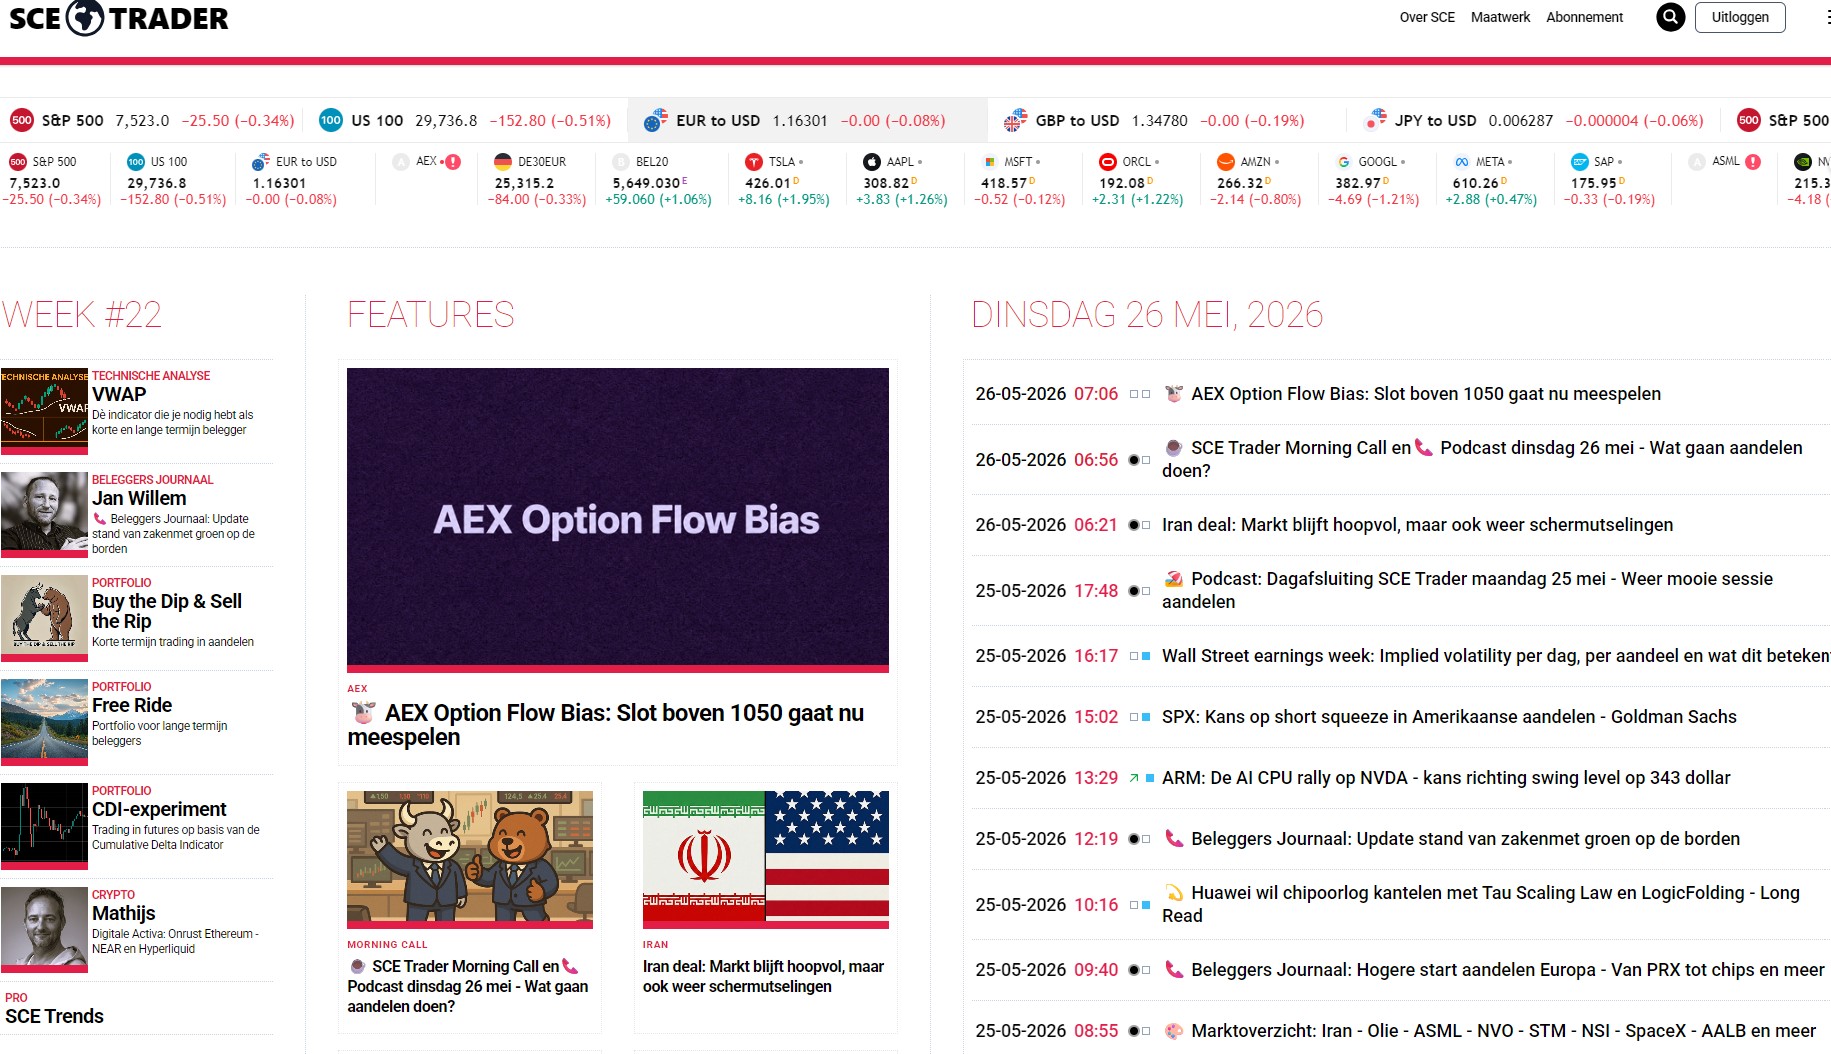Image resolution: width=1831 pixels, height=1054 pixels.
Task: Click the Amazon logo beside AMZN
Action: [x=1226, y=162]
